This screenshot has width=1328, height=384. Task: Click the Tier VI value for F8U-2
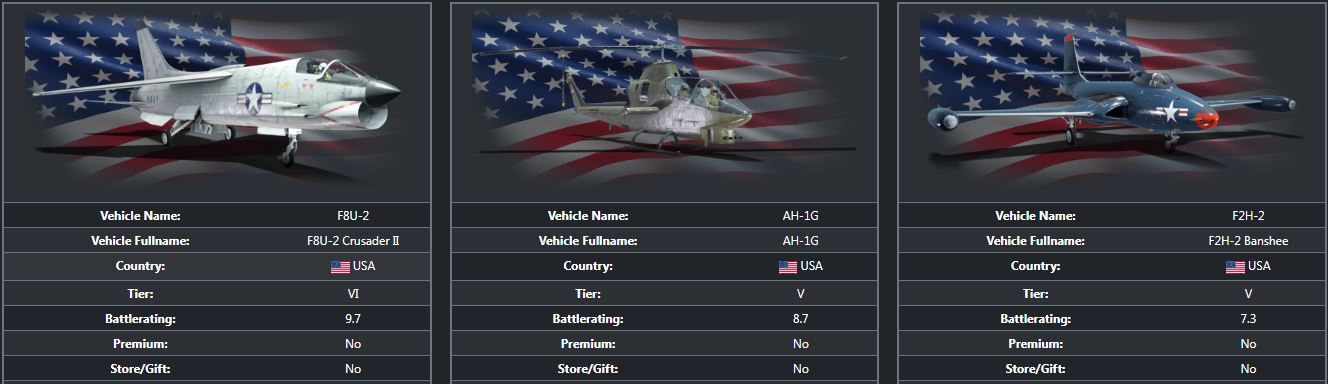tap(353, 293)
